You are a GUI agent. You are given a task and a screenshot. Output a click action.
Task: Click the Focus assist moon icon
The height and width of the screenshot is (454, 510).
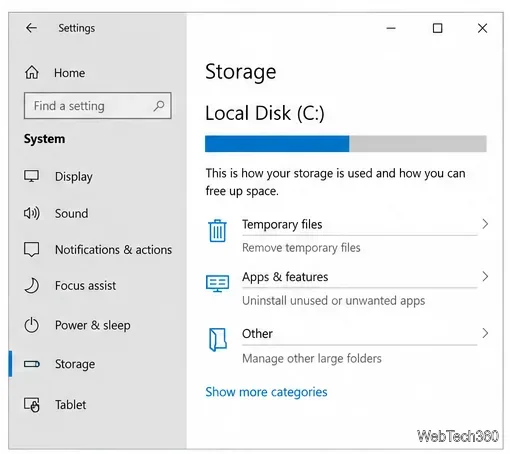(x=32, y=286)
